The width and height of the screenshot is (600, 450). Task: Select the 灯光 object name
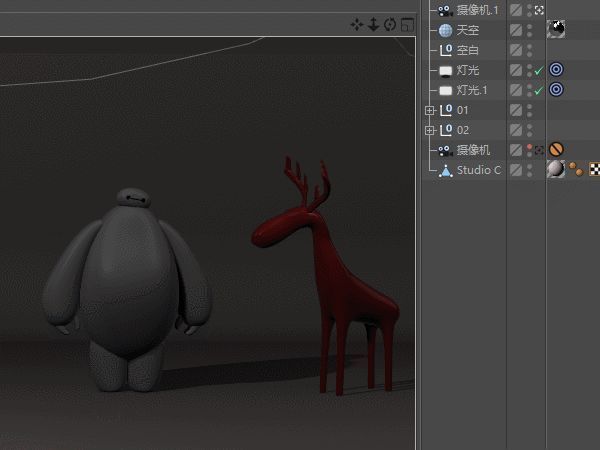pos(468,70)
